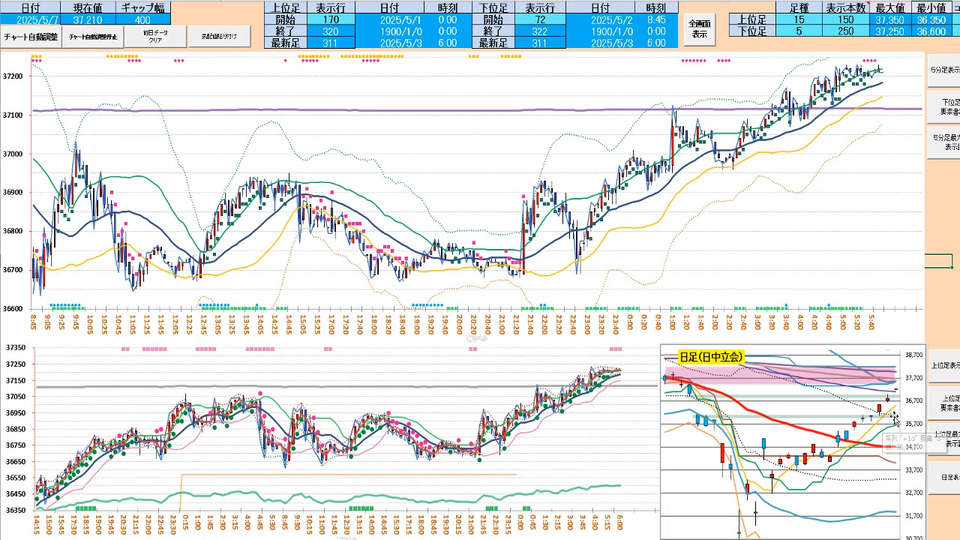Click the 5分足表示 button beside the top chart
Screen dimensions: 960x540
coord(943,71)
